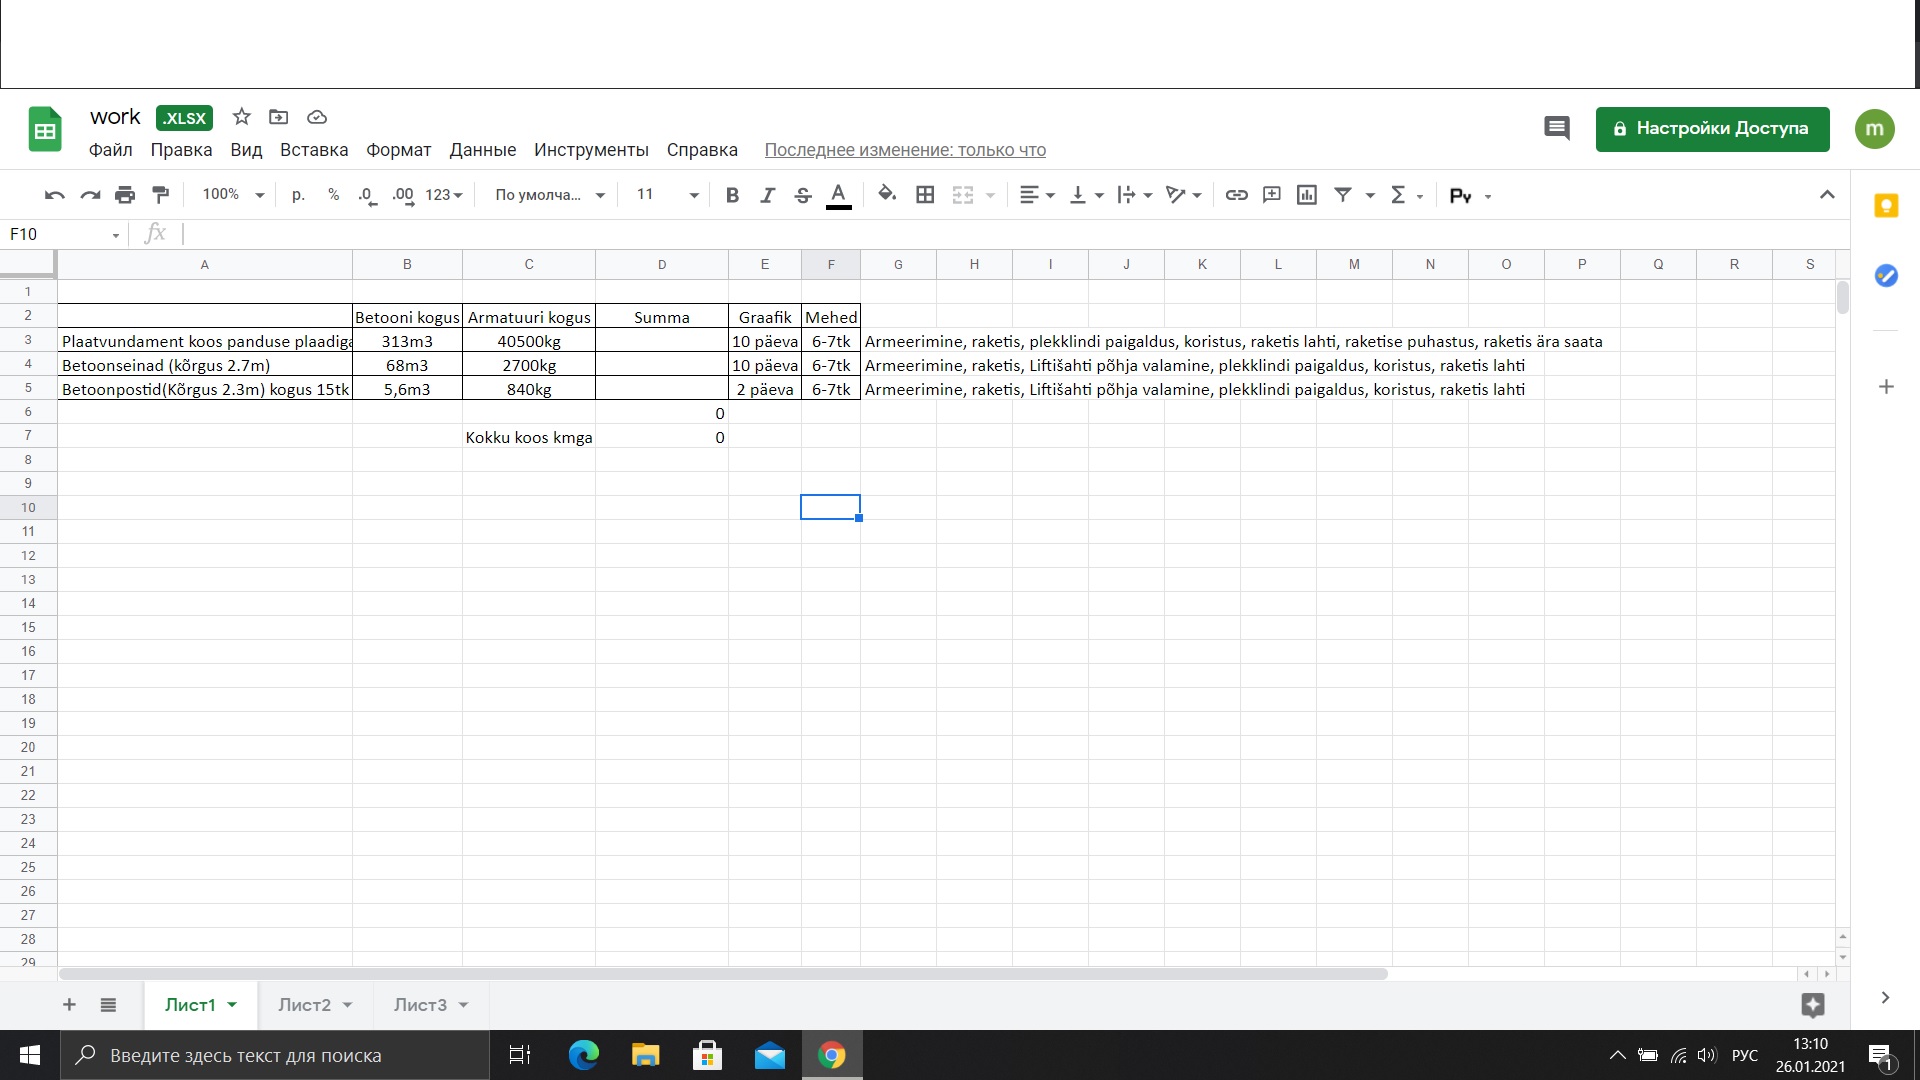This screenshot has width=1920, height=1080.
Task: Open the Лист1 sheet tab arrow
Action: [x=232, y=1005]
